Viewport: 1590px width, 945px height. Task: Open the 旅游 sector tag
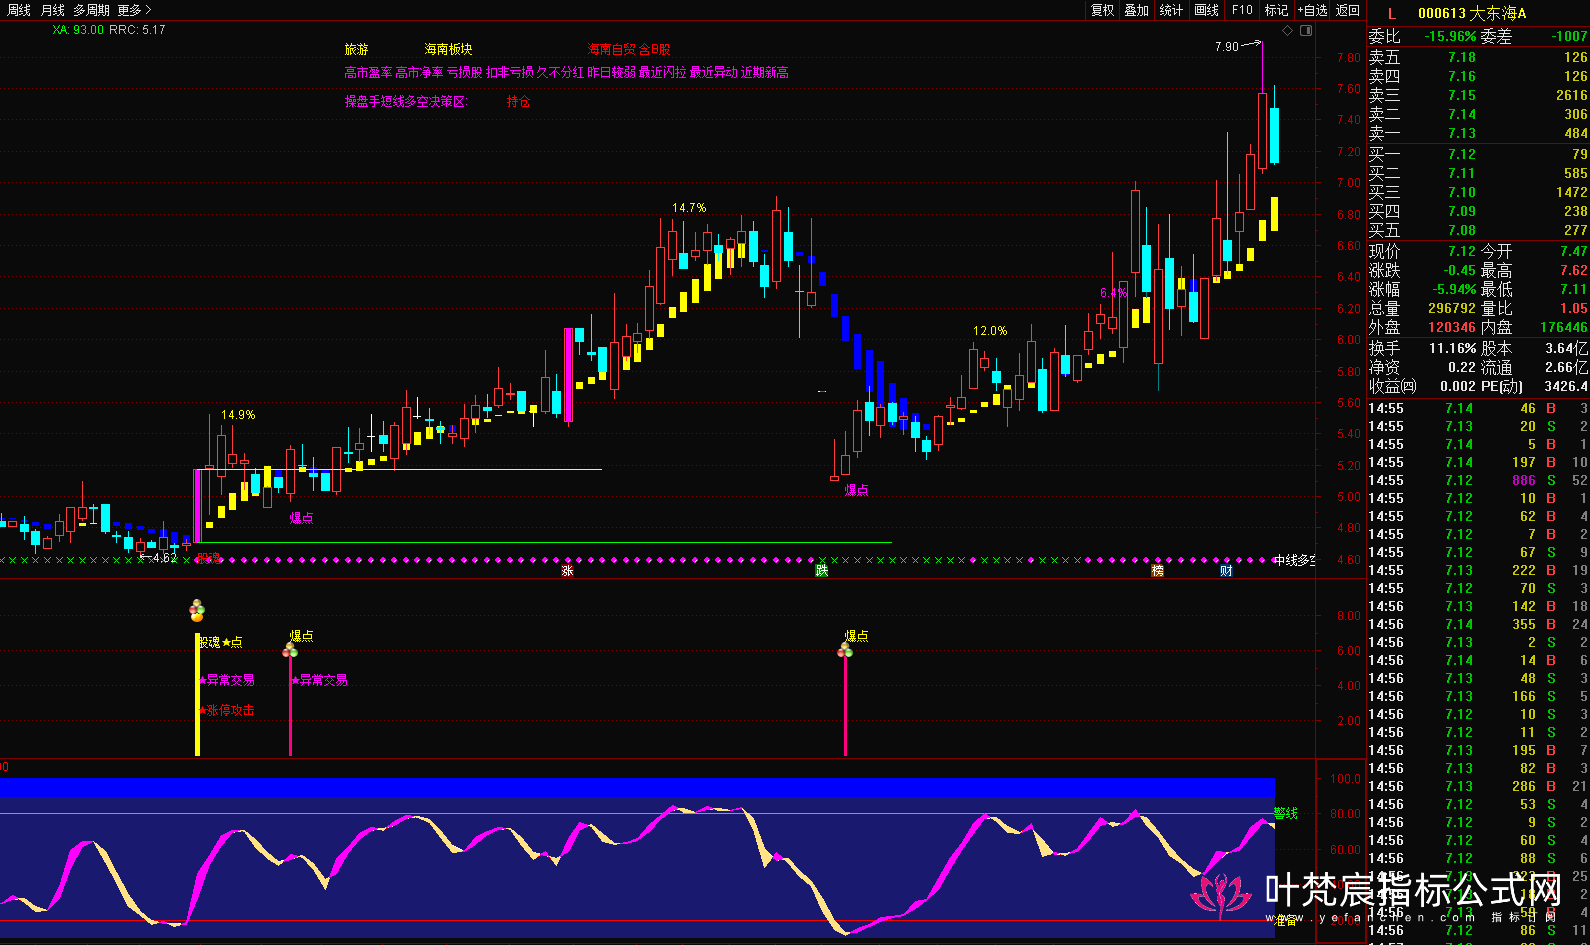(357, 49)
